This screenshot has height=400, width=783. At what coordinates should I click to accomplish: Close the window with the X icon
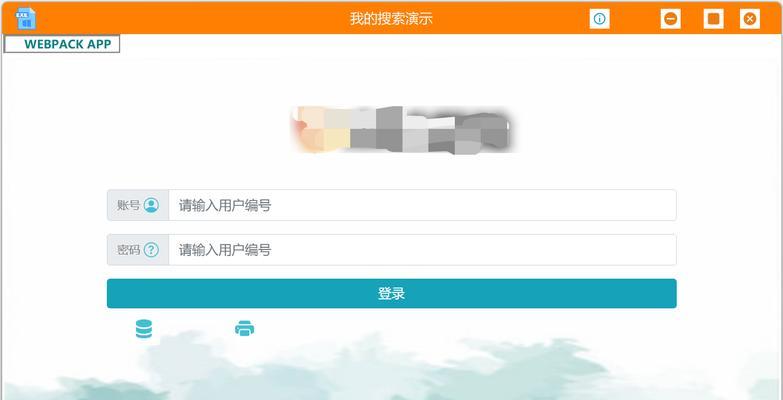point(750,19)
